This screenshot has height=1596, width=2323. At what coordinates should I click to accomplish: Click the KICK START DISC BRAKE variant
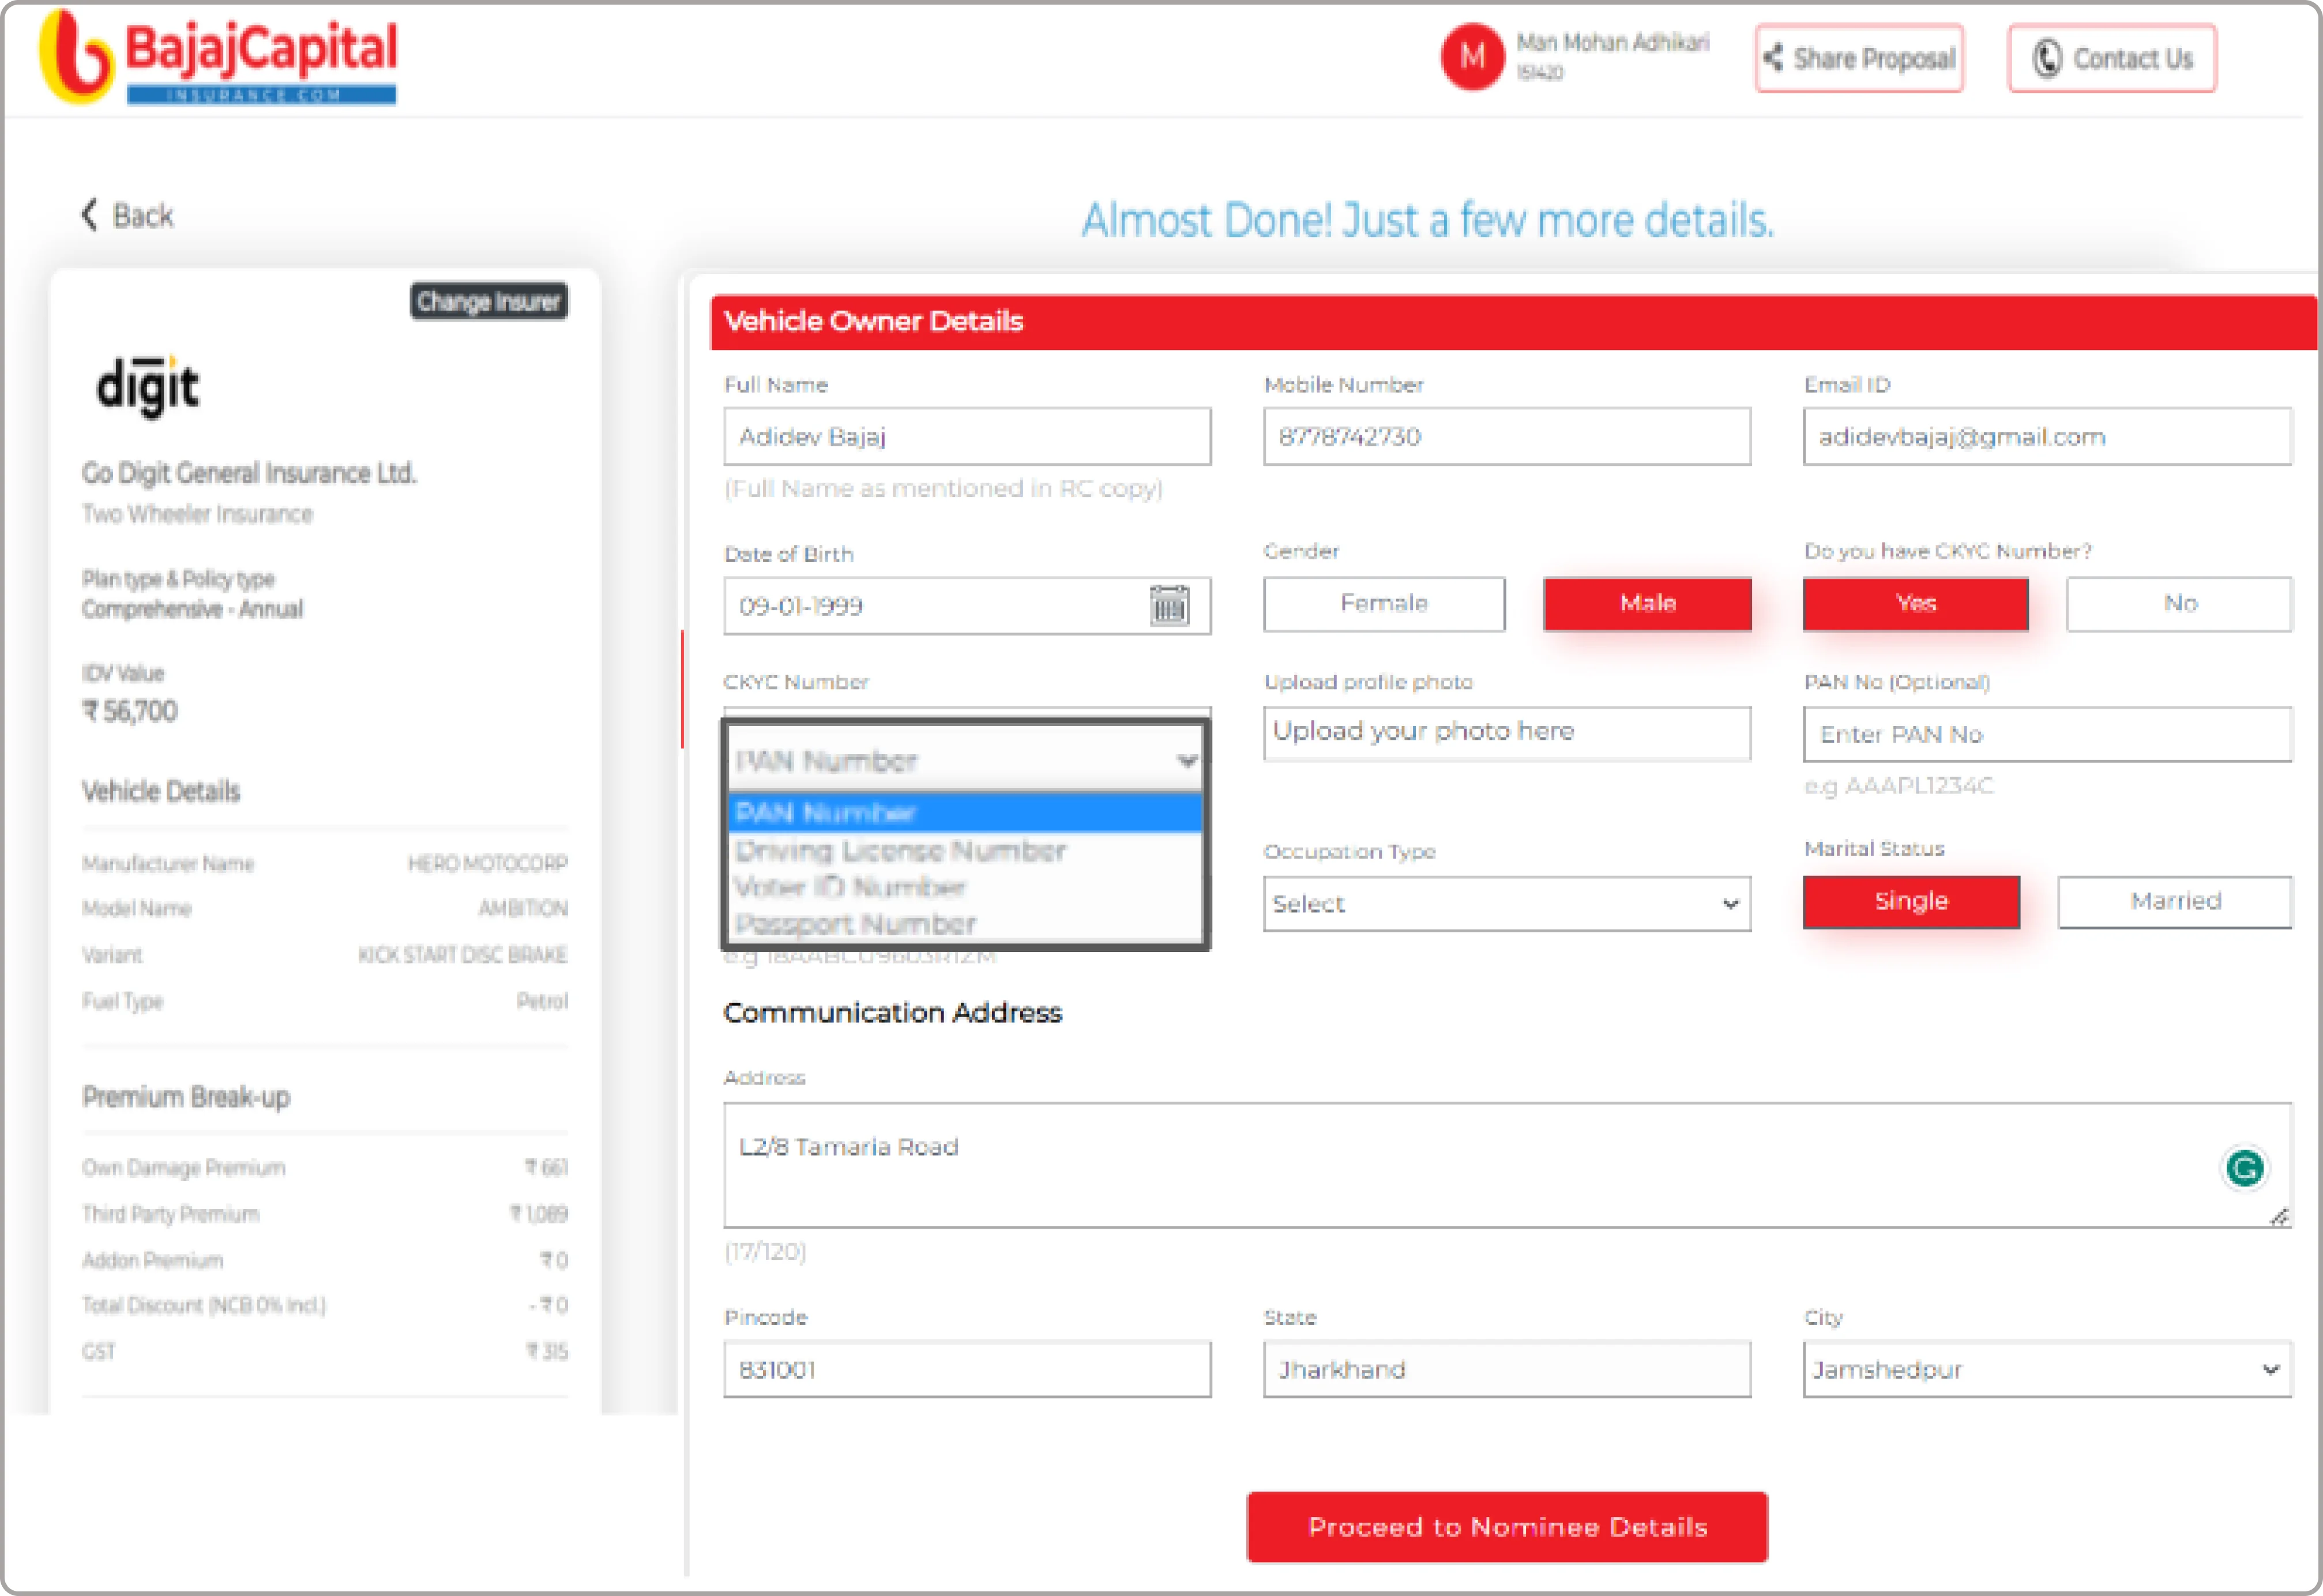[462, 954]
